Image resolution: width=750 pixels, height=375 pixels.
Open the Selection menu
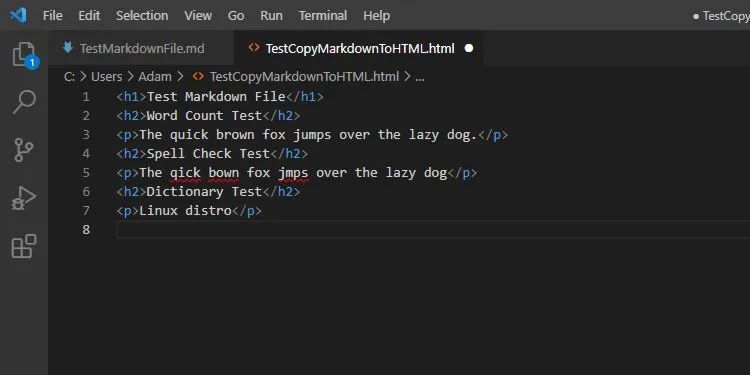142,16
